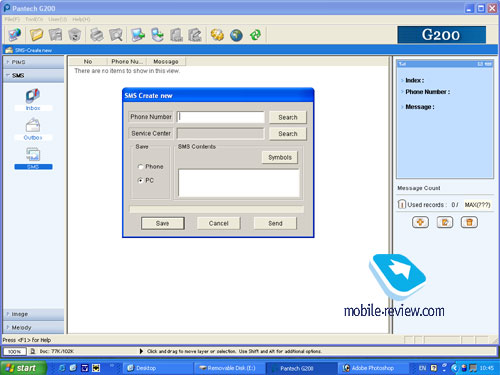Select the PC save radio button

(140, 180)
